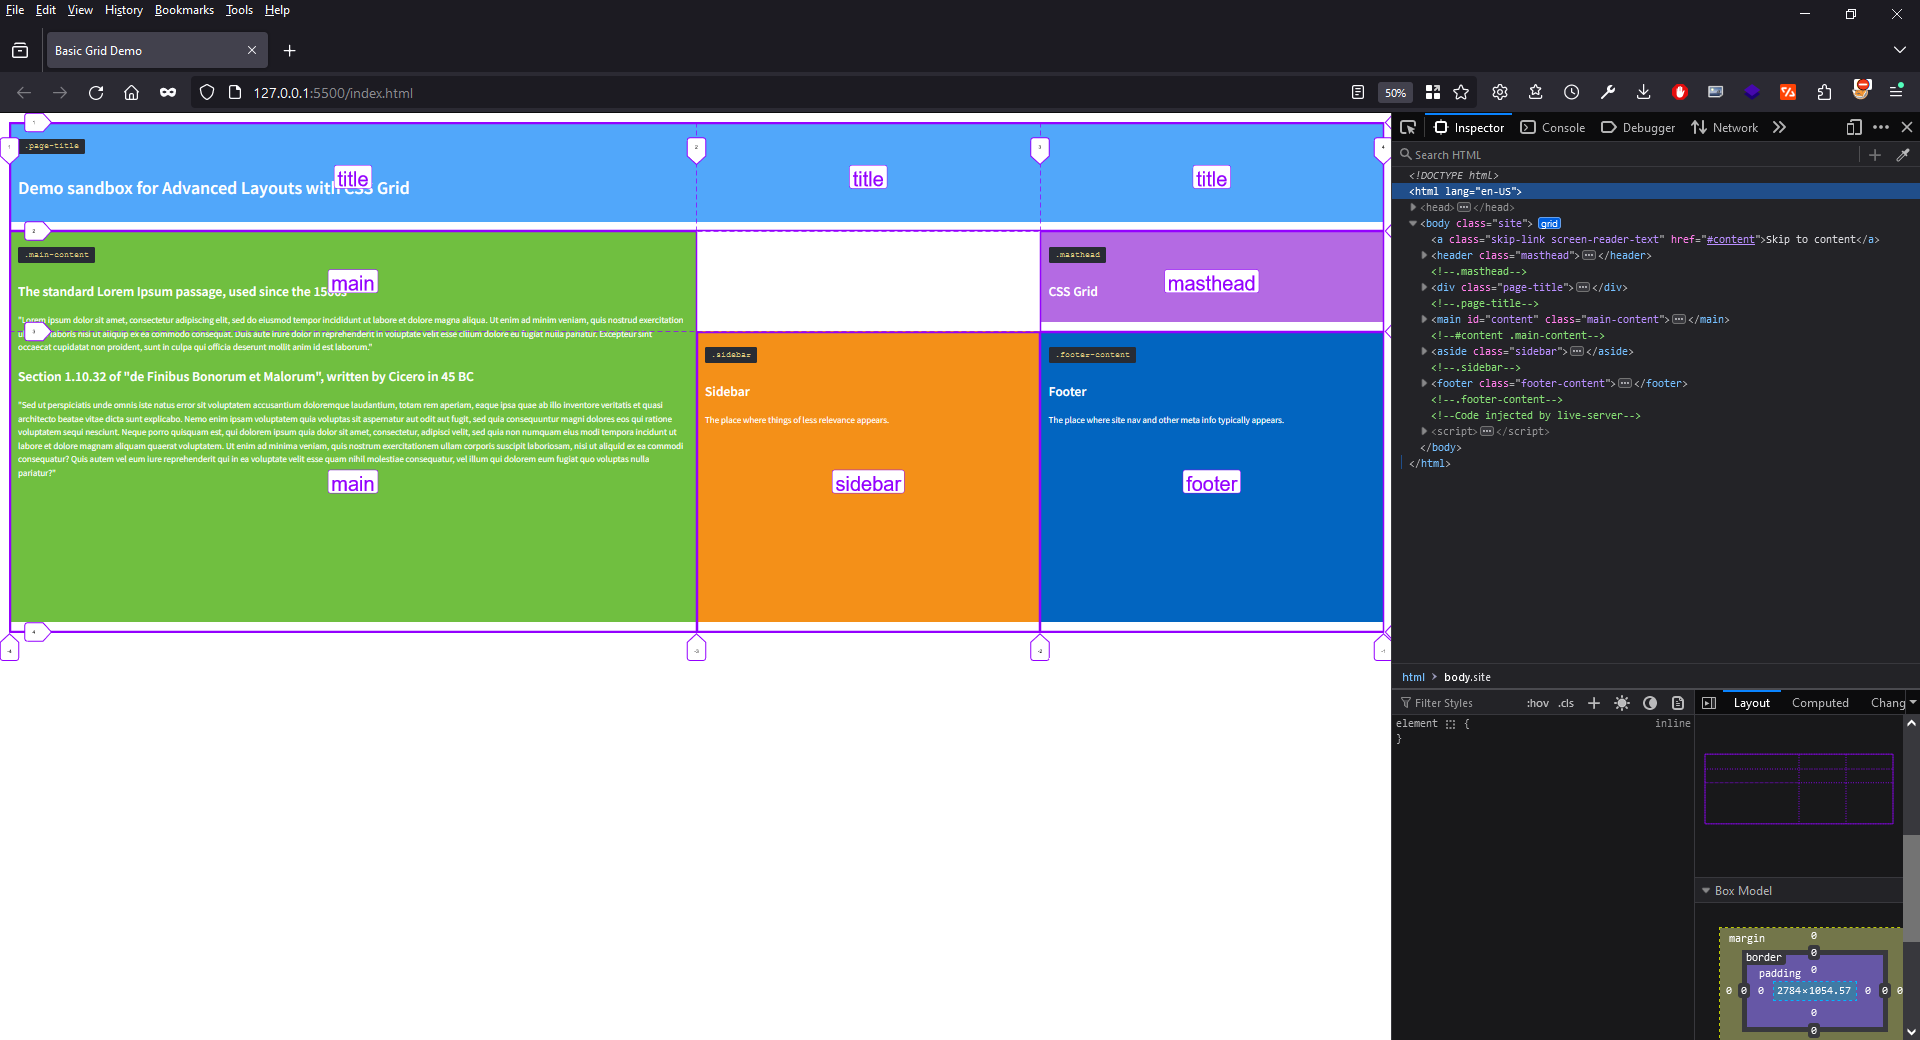Open the Firefox application hamburger menu
1920x1040 pixels.
click(1896, 92)
